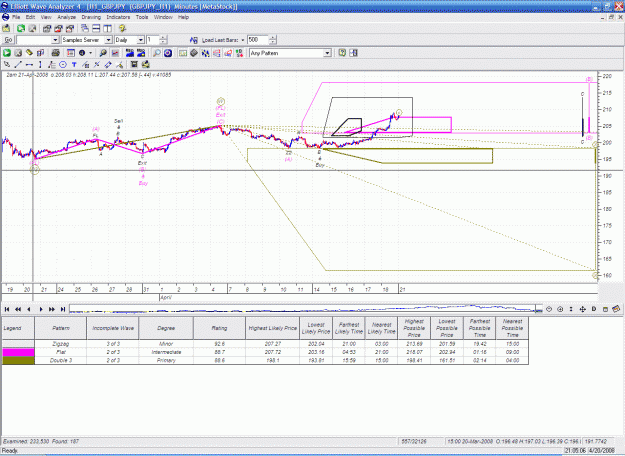Open the dropdown arrow beside the dark circle icon
Viewport: 625px width, 456px height.
tap(90, 53)
